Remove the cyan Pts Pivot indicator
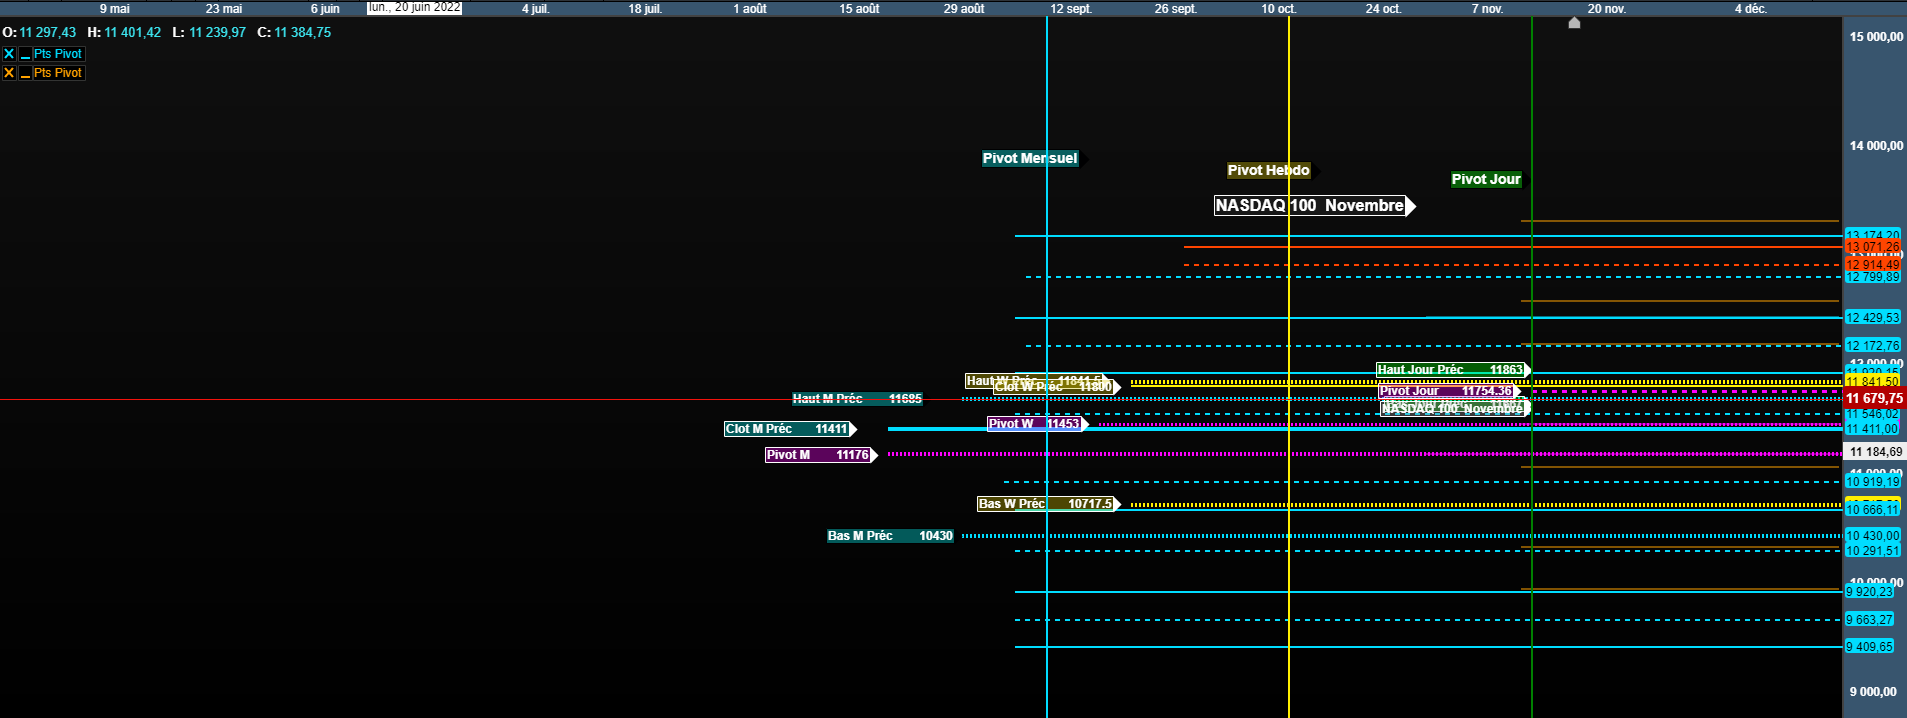This screenshot has width=1907, height=718. click(x=9, y=54)
